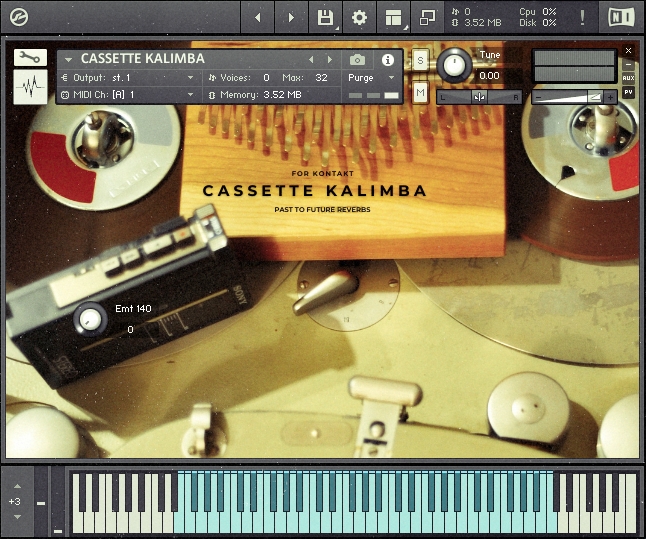
Task: Open instrument edit mode with the wrench icon
Action: pyautogui.click(x=30, y=57)
